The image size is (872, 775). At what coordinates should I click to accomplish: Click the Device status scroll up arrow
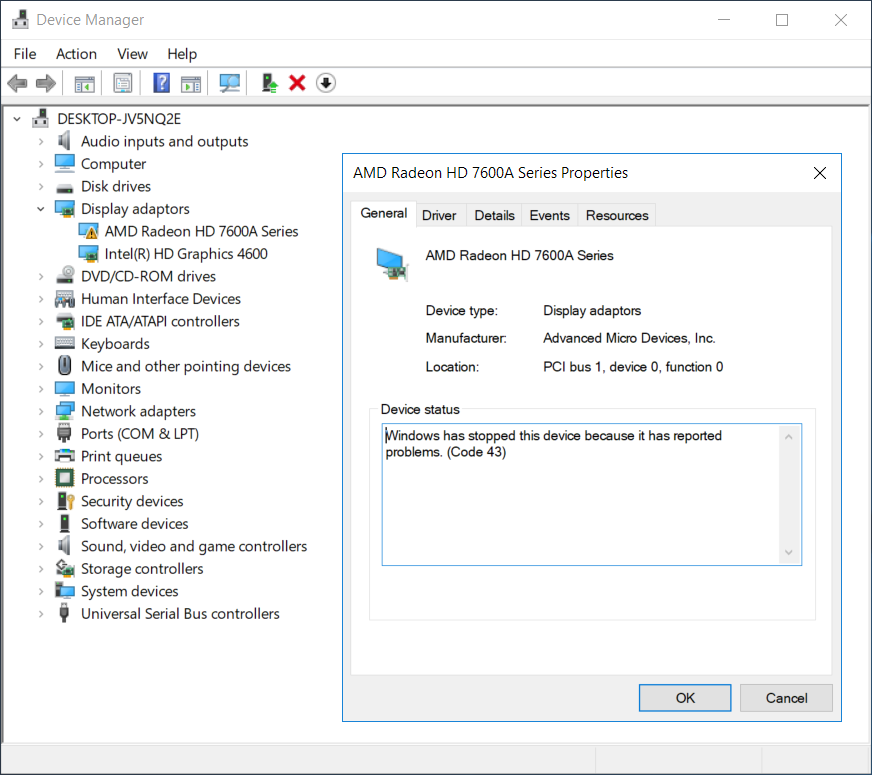click(x=789, y=437)
